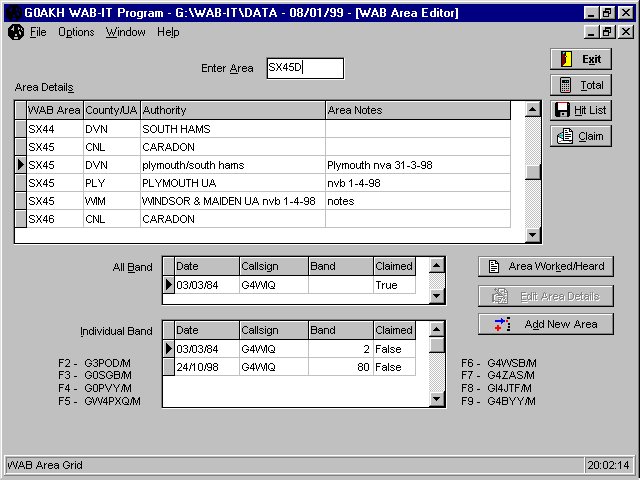The height and width of the screenshot is (480, 640).
Task: Click the County/UA column header
Action: (x=112, y=110)
